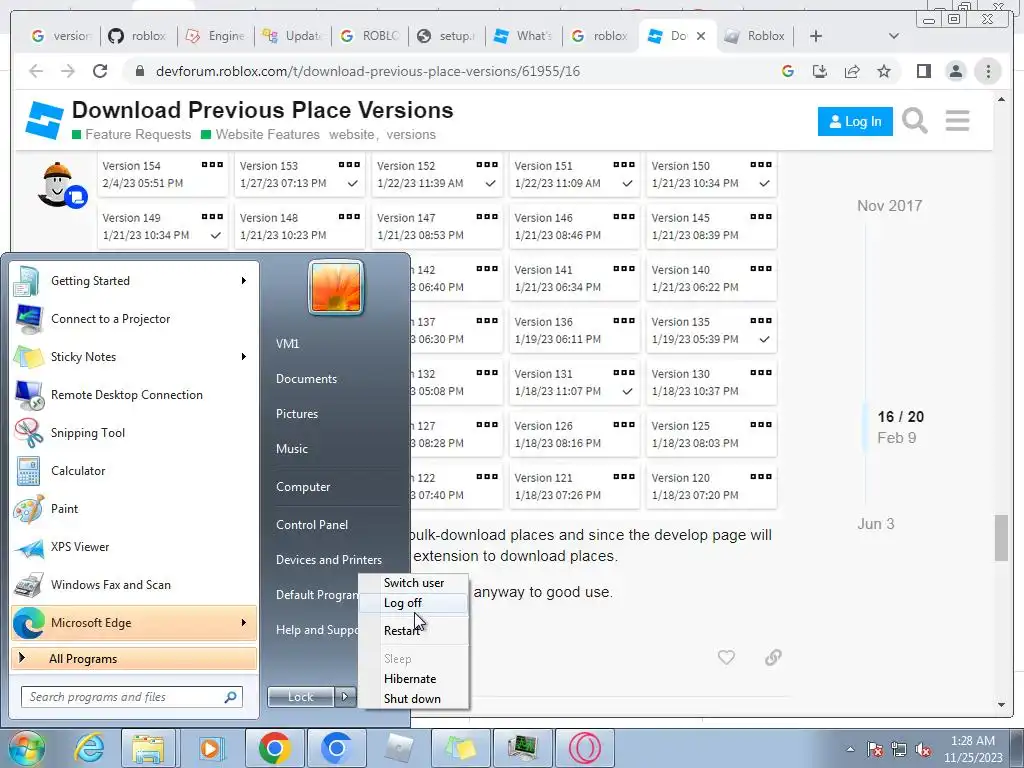
Task: Open the shutdown options arrow next to Lock
Action: pos(345,697)
